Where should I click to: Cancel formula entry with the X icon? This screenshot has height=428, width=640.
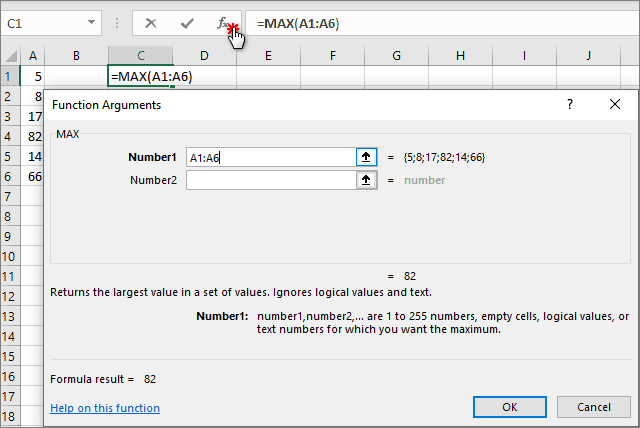coord(151,23)
